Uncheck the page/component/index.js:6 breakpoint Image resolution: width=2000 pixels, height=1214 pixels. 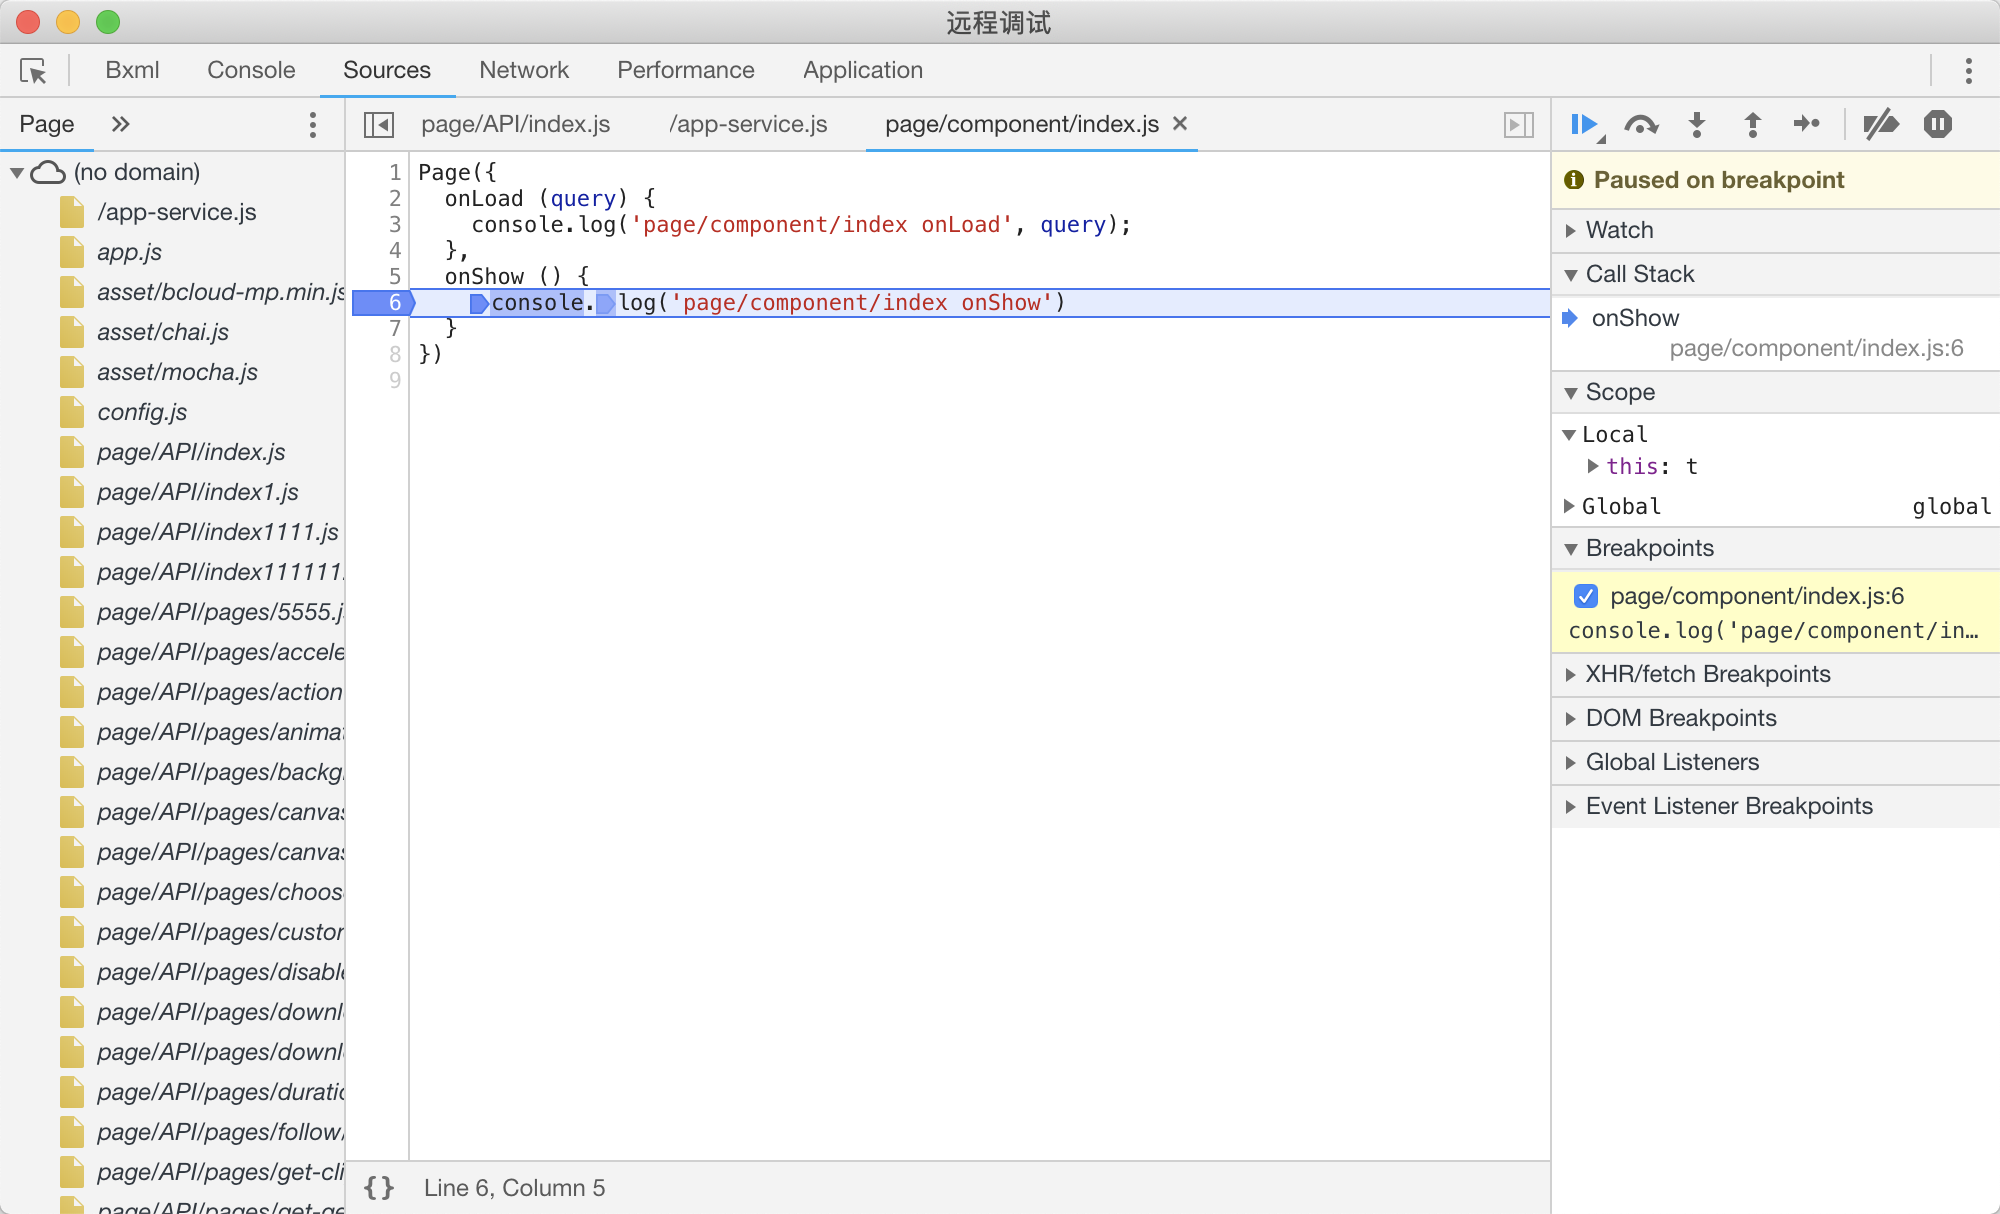click(x=1586, y=596)
